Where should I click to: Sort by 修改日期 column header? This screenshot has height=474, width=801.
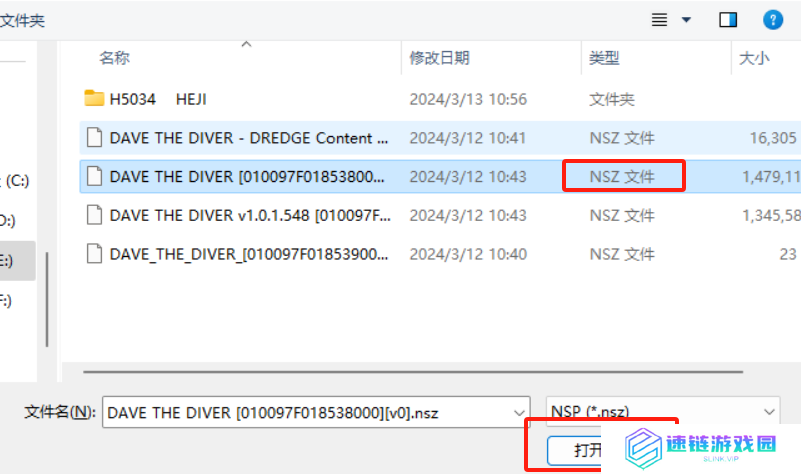point(439,58)
